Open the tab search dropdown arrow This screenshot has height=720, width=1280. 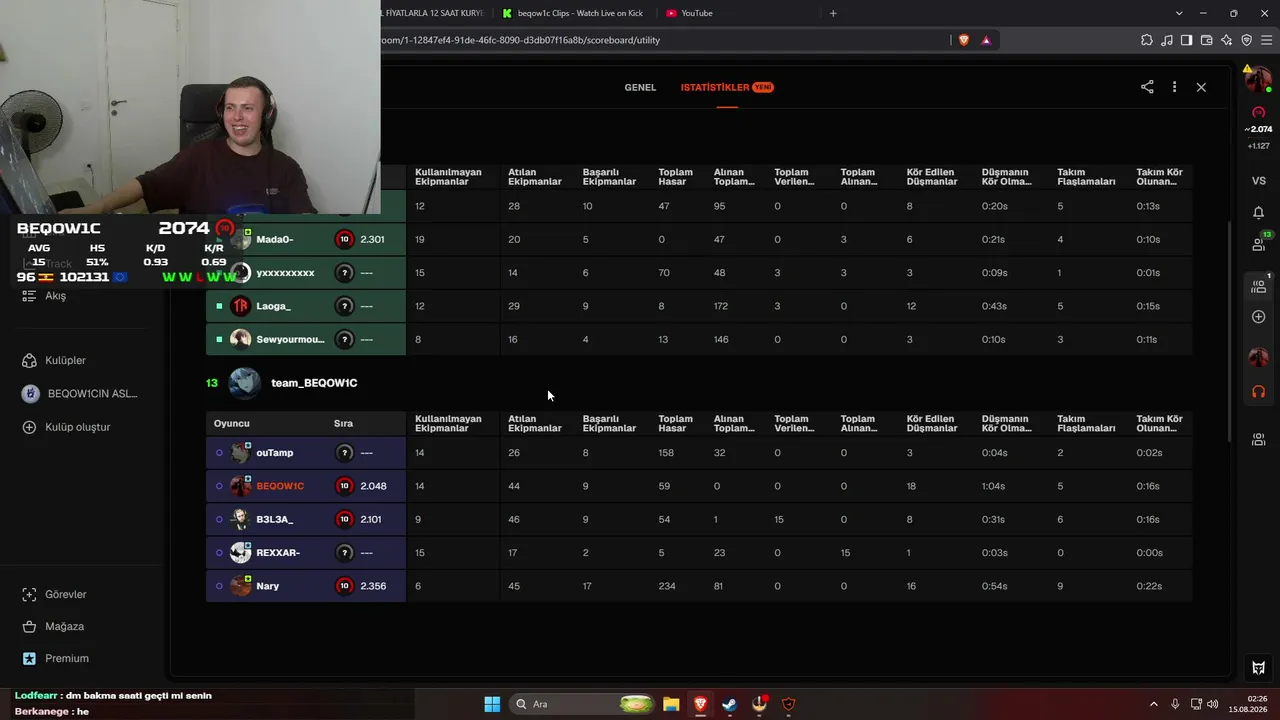click(x=1179, y=13)
